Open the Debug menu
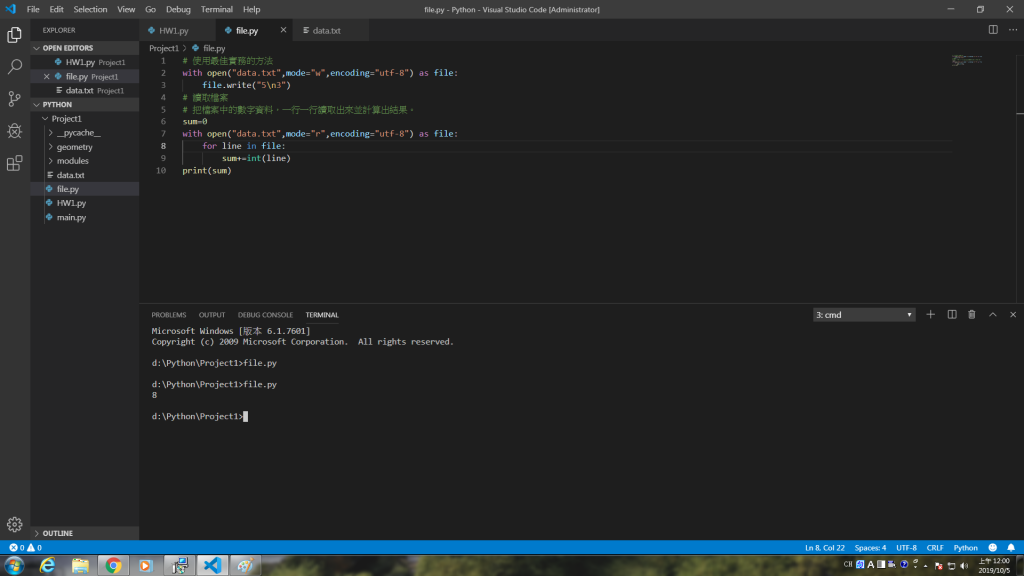Screen dimensions: 1024x576 click(178, 9)
